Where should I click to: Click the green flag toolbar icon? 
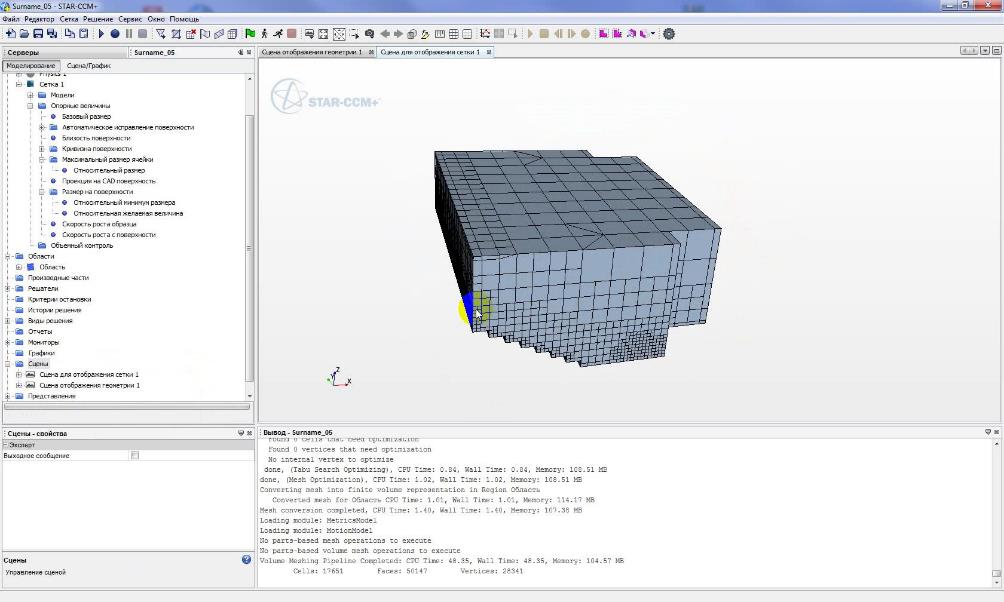(x=250, y=33)
